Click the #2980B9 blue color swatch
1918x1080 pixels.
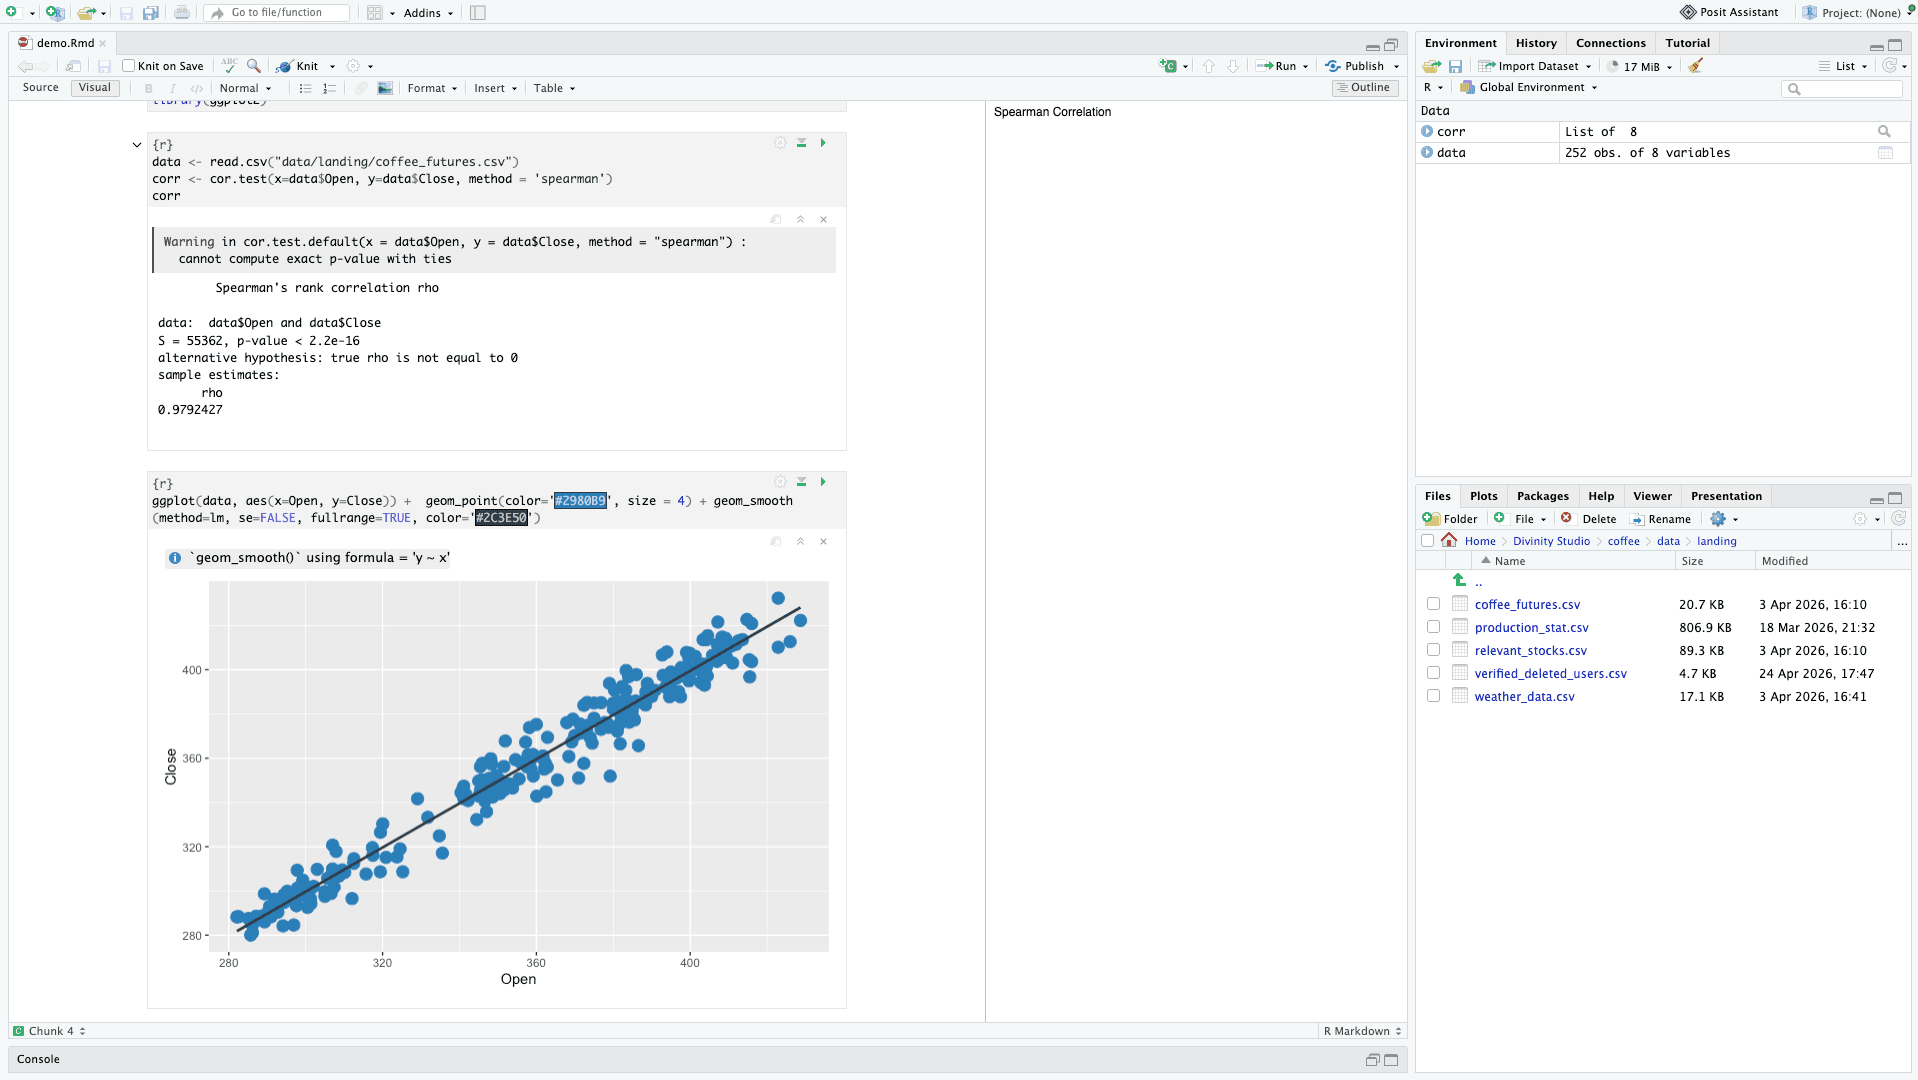coord(580,501)
